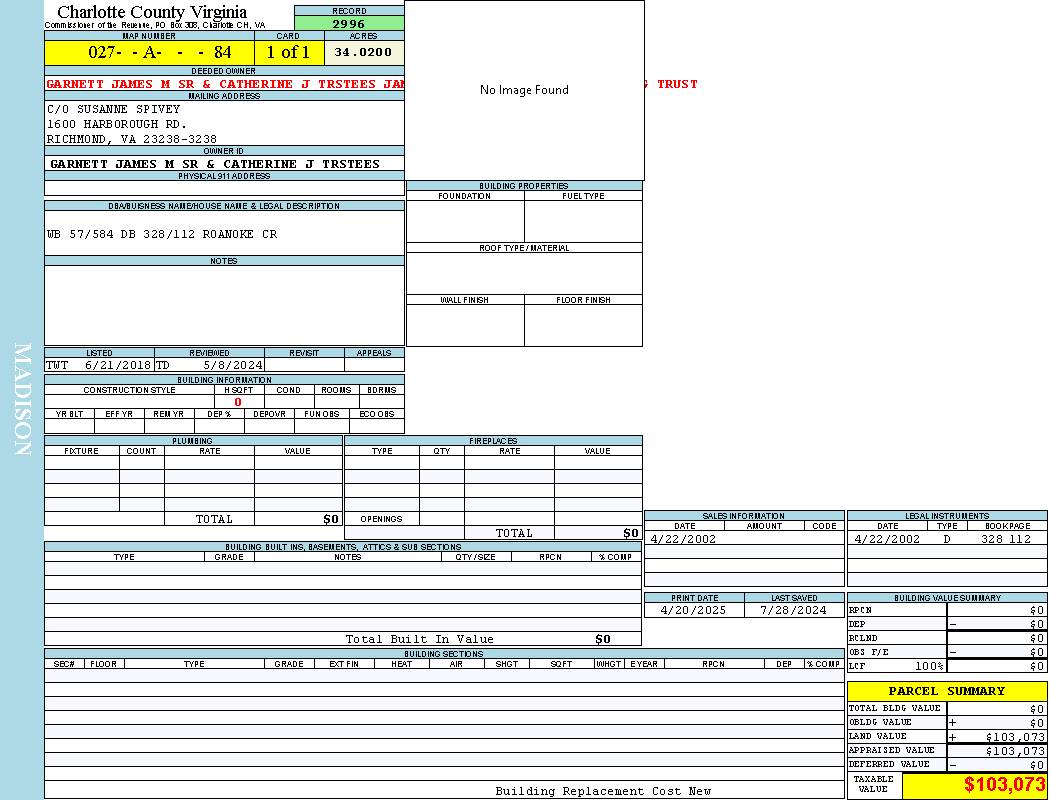Click the acres value 34.0200
The height and width of the screenshot is (800, 1050).
[363, 52]
